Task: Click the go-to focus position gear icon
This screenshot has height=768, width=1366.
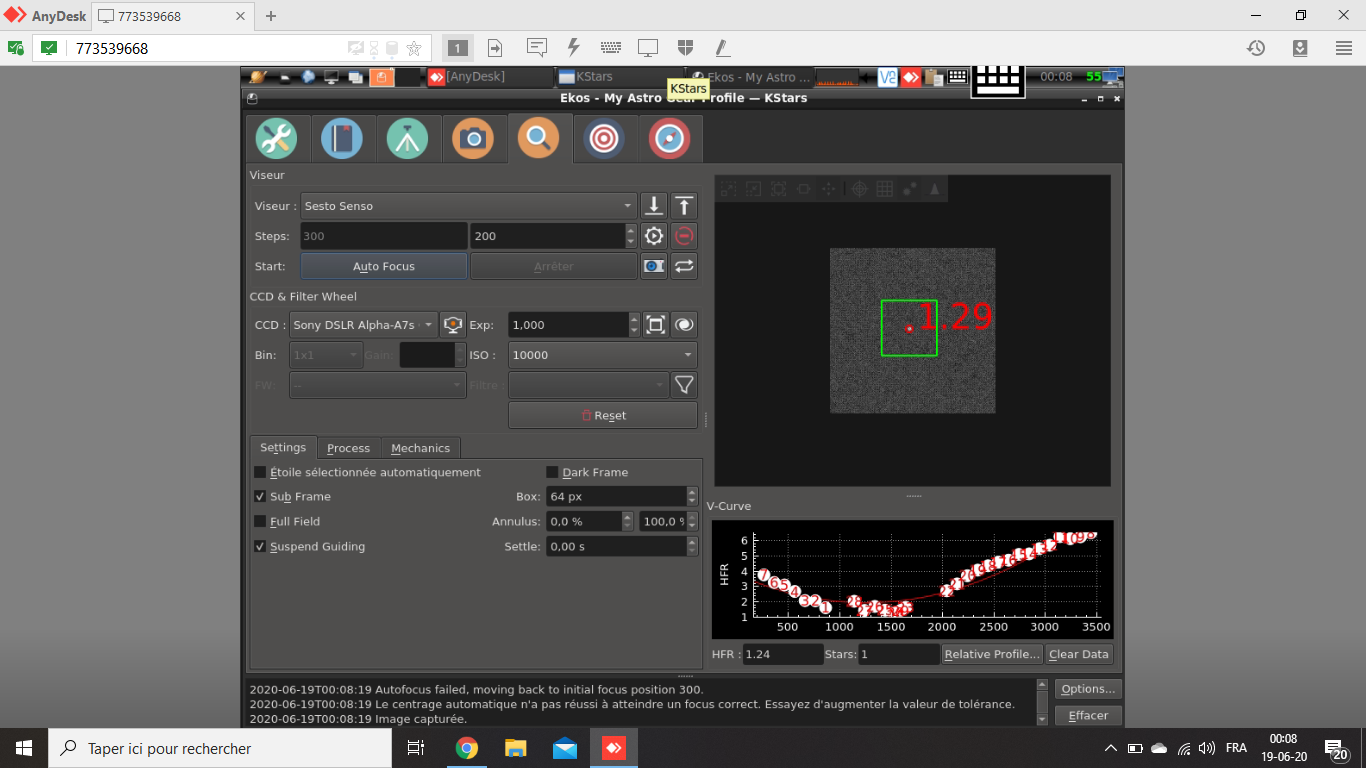Action: coord(654,236)
